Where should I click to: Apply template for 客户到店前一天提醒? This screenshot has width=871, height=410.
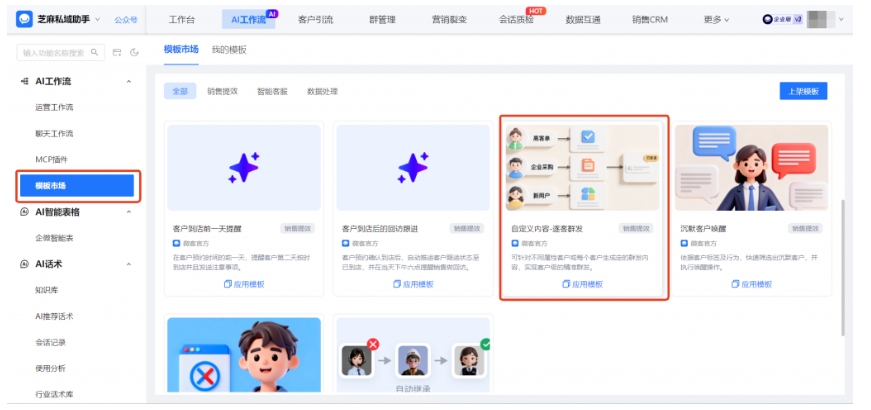(x=244, y=284)
